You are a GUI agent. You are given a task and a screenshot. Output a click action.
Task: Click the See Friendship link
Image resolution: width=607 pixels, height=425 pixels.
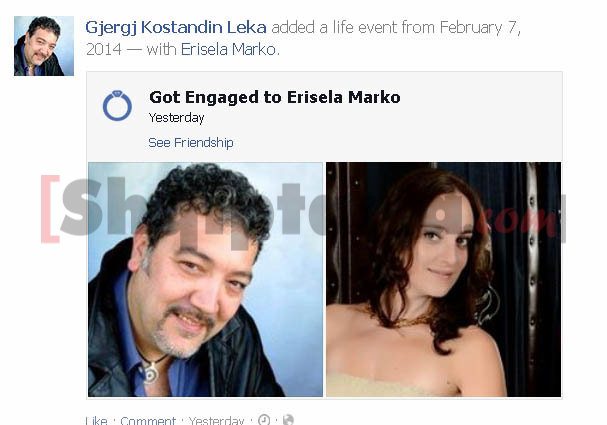(191, 142)
